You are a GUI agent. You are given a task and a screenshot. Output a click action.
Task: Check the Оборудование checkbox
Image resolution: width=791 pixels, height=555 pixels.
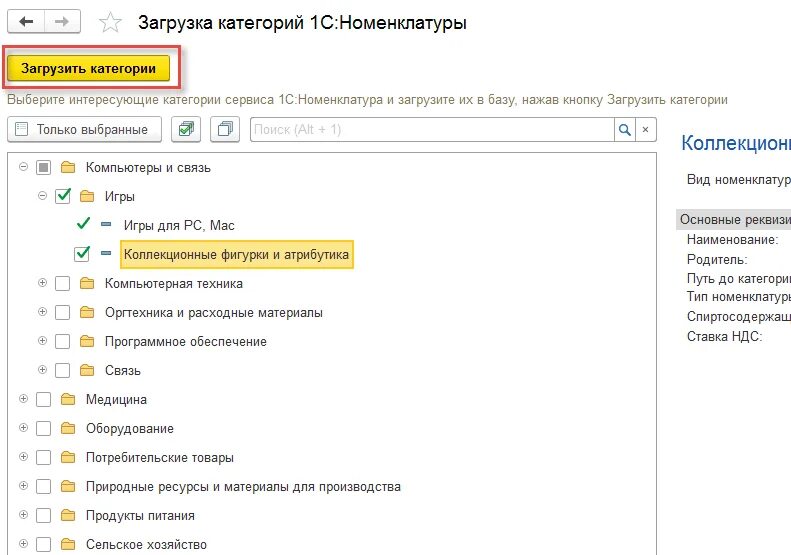tap(43, 428)
